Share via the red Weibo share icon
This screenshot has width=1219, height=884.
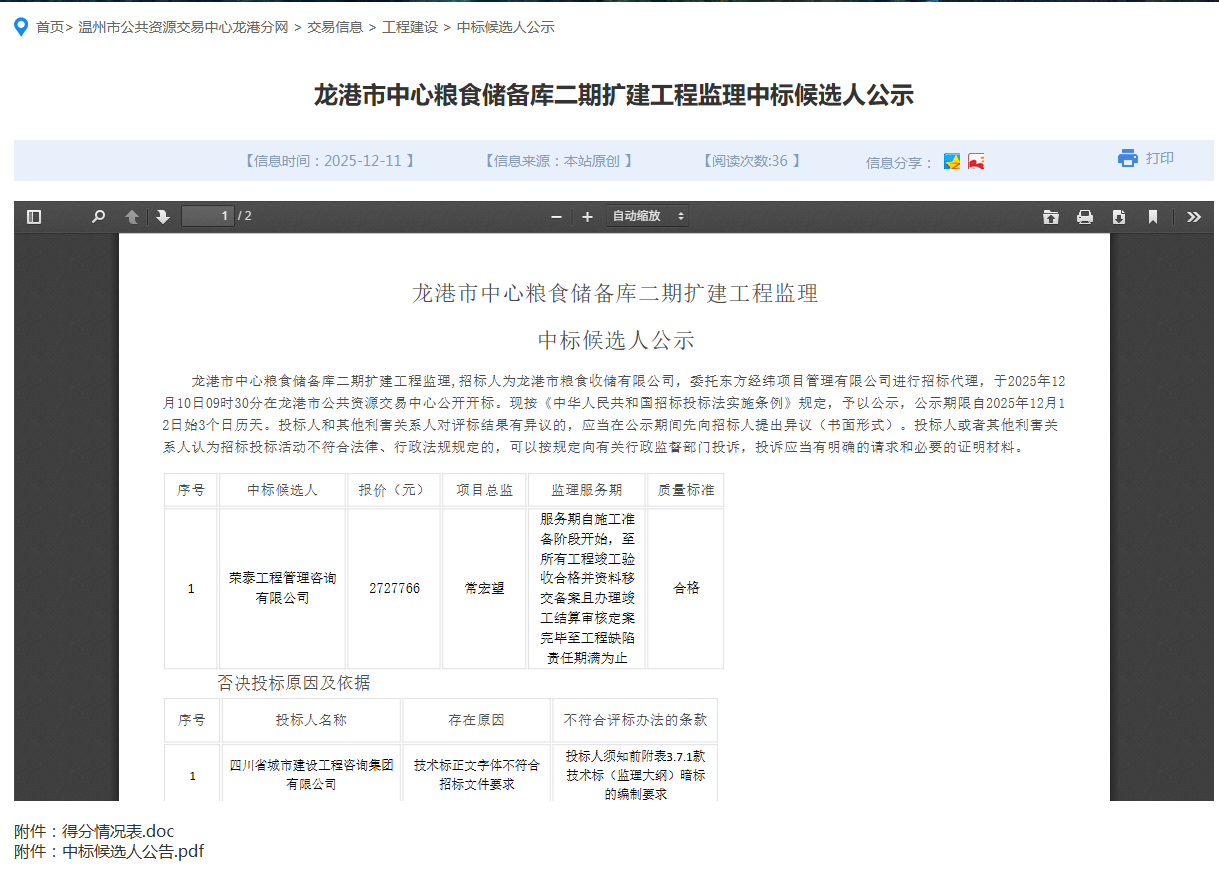pos(976,162)
